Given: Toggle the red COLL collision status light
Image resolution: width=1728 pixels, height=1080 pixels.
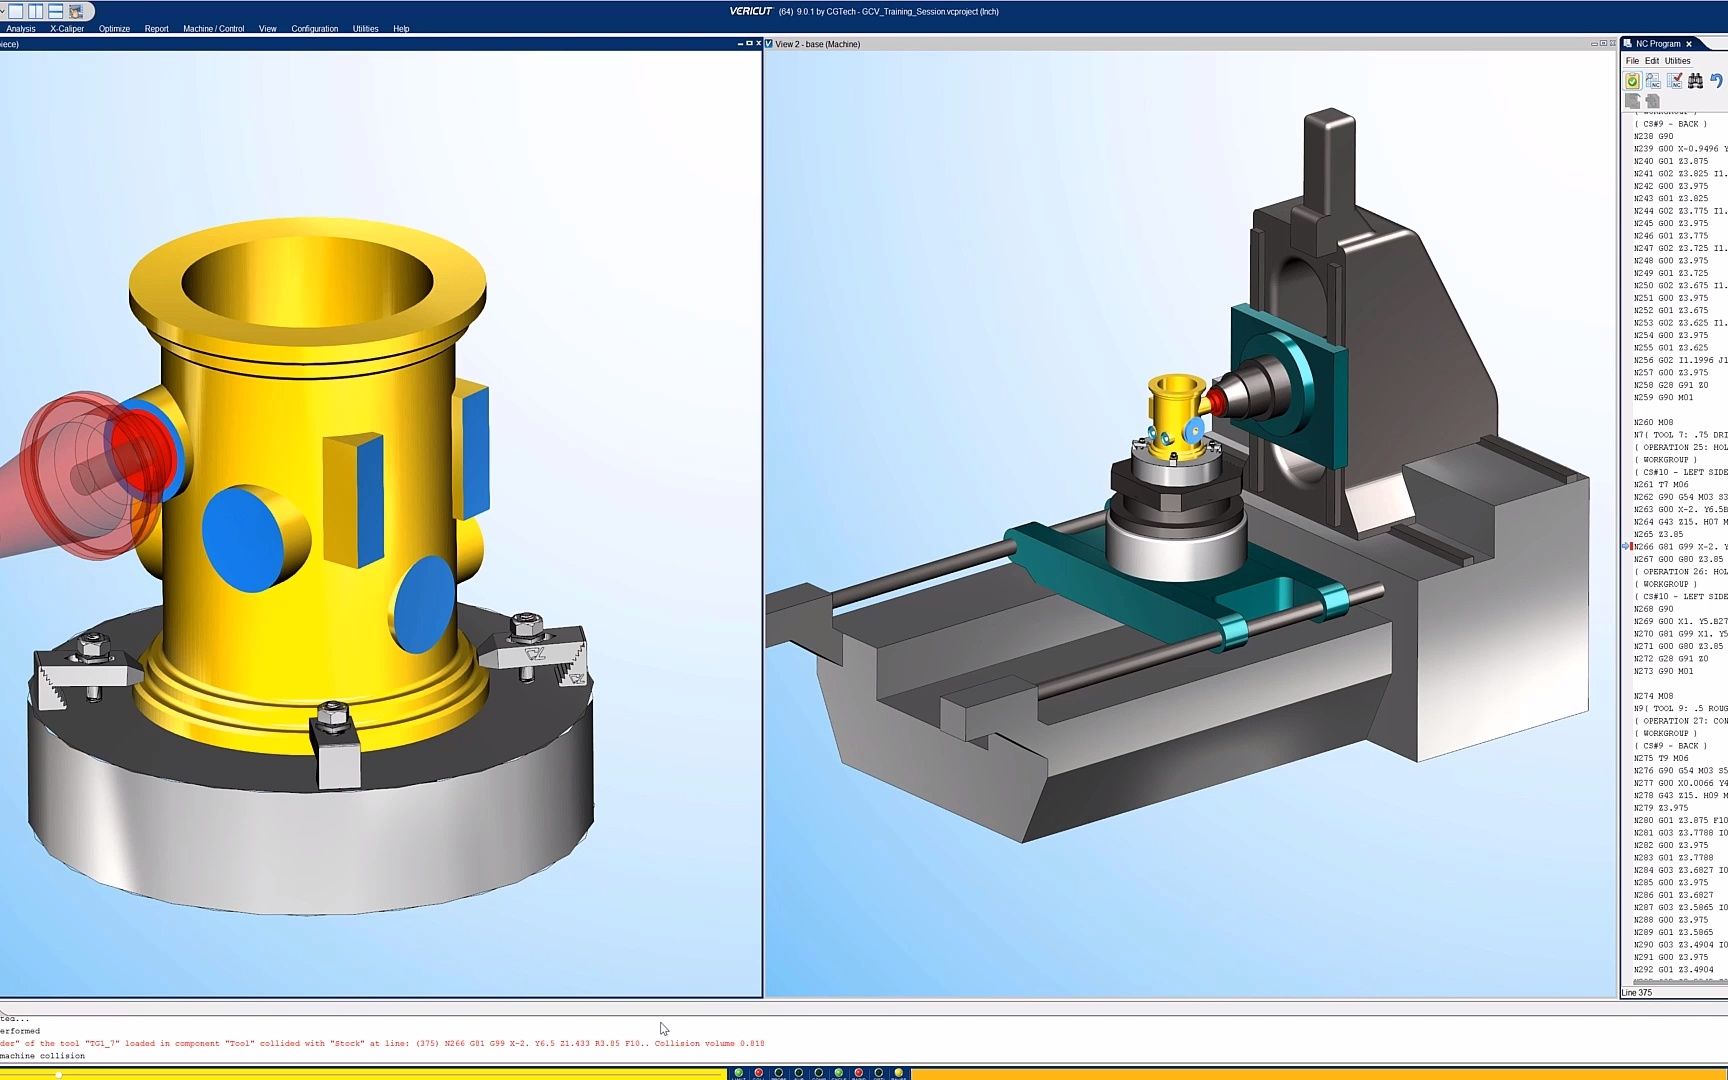Looking at the screenshot, I should pyautogui.click(x=758, y=1073).
